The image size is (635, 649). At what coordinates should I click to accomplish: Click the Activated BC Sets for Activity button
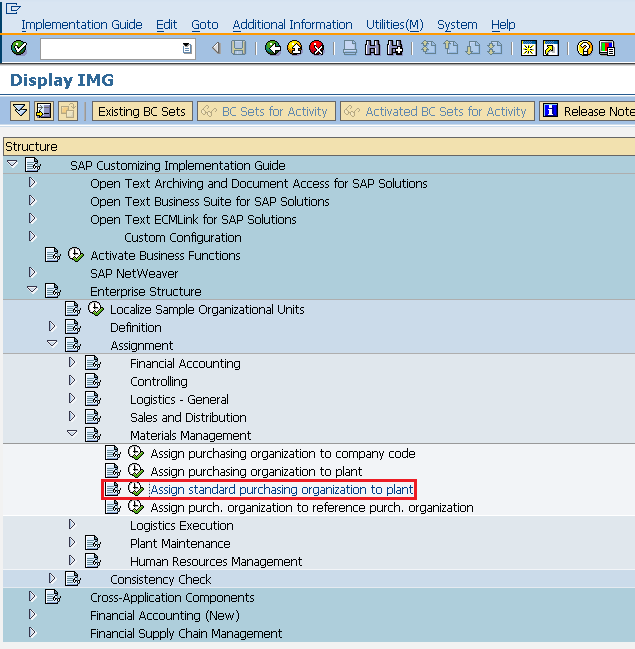click(437, 111)
